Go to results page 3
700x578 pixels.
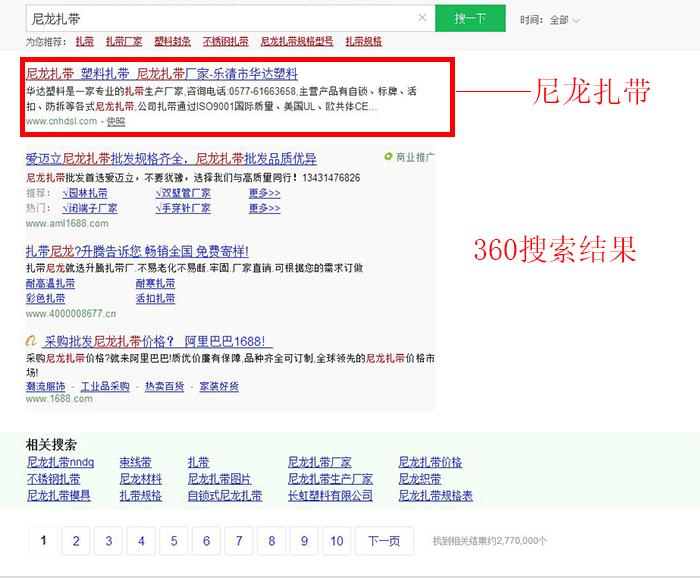tap(108, 541)
